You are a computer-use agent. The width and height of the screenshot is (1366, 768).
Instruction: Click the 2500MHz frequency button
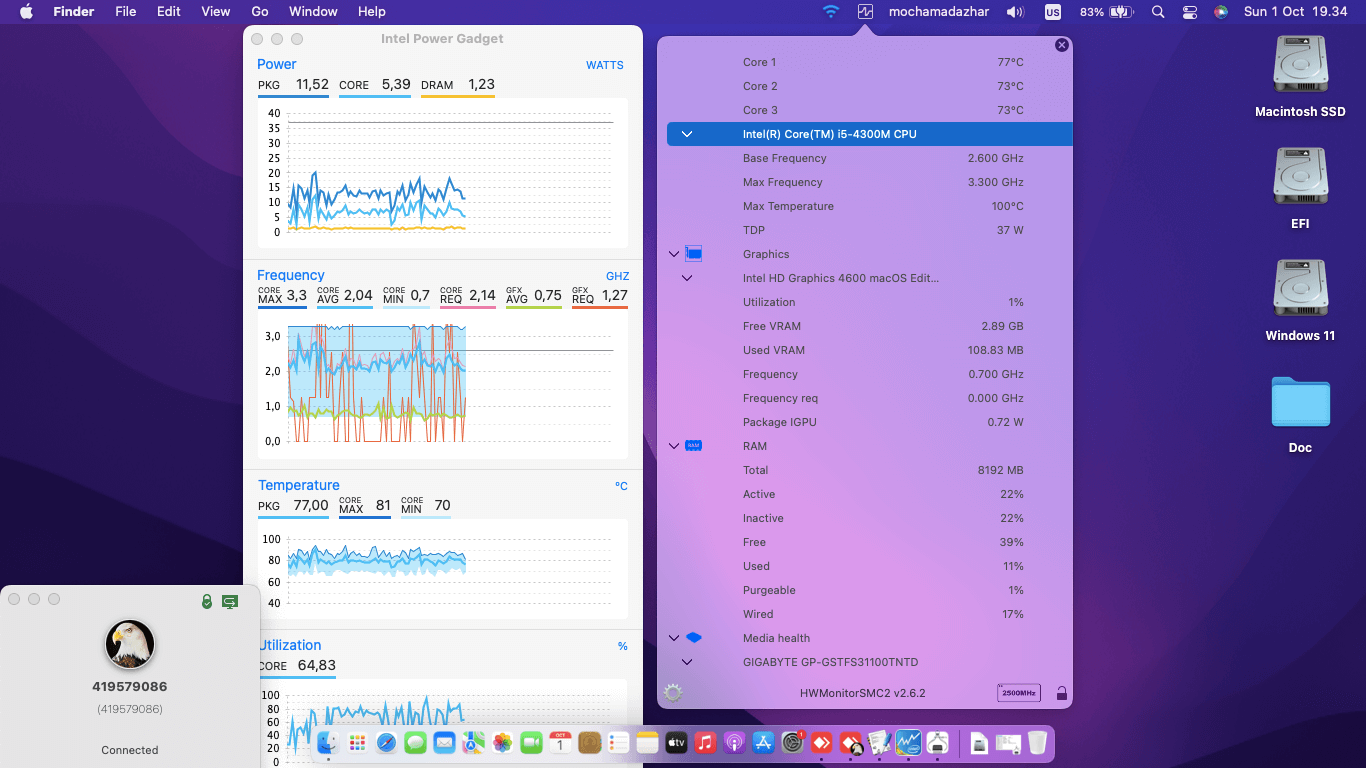pos(1018,692)
